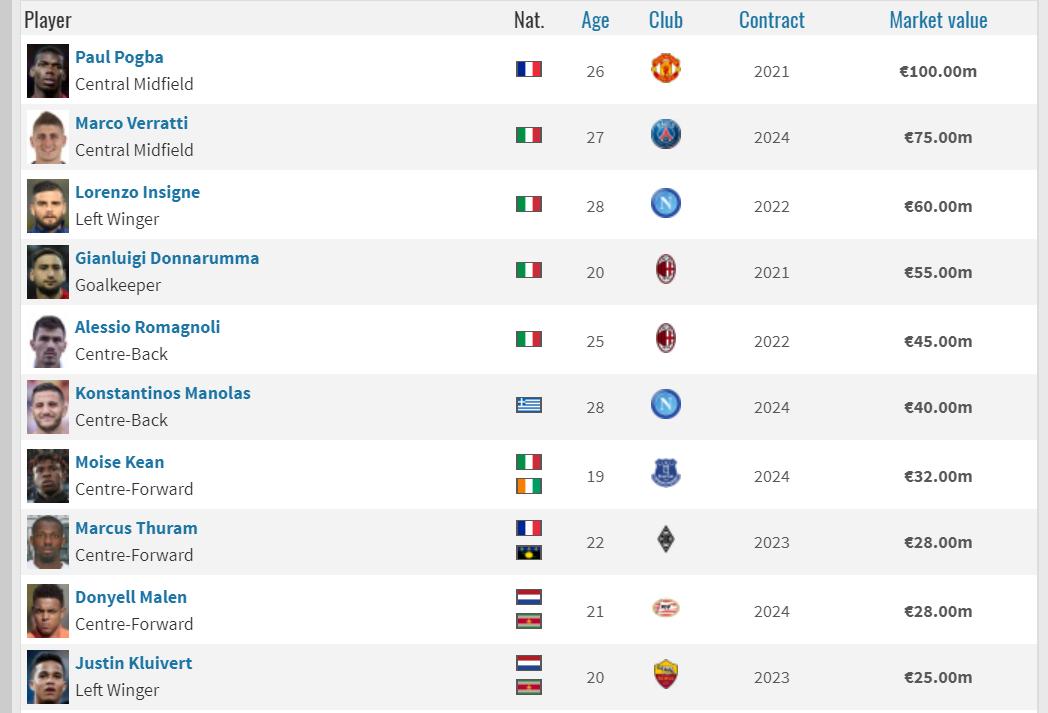The image size is (1048, 713).
Task: Click Justin Kluivert's AS Roma club crest
Action: click(x=665, y=674)
